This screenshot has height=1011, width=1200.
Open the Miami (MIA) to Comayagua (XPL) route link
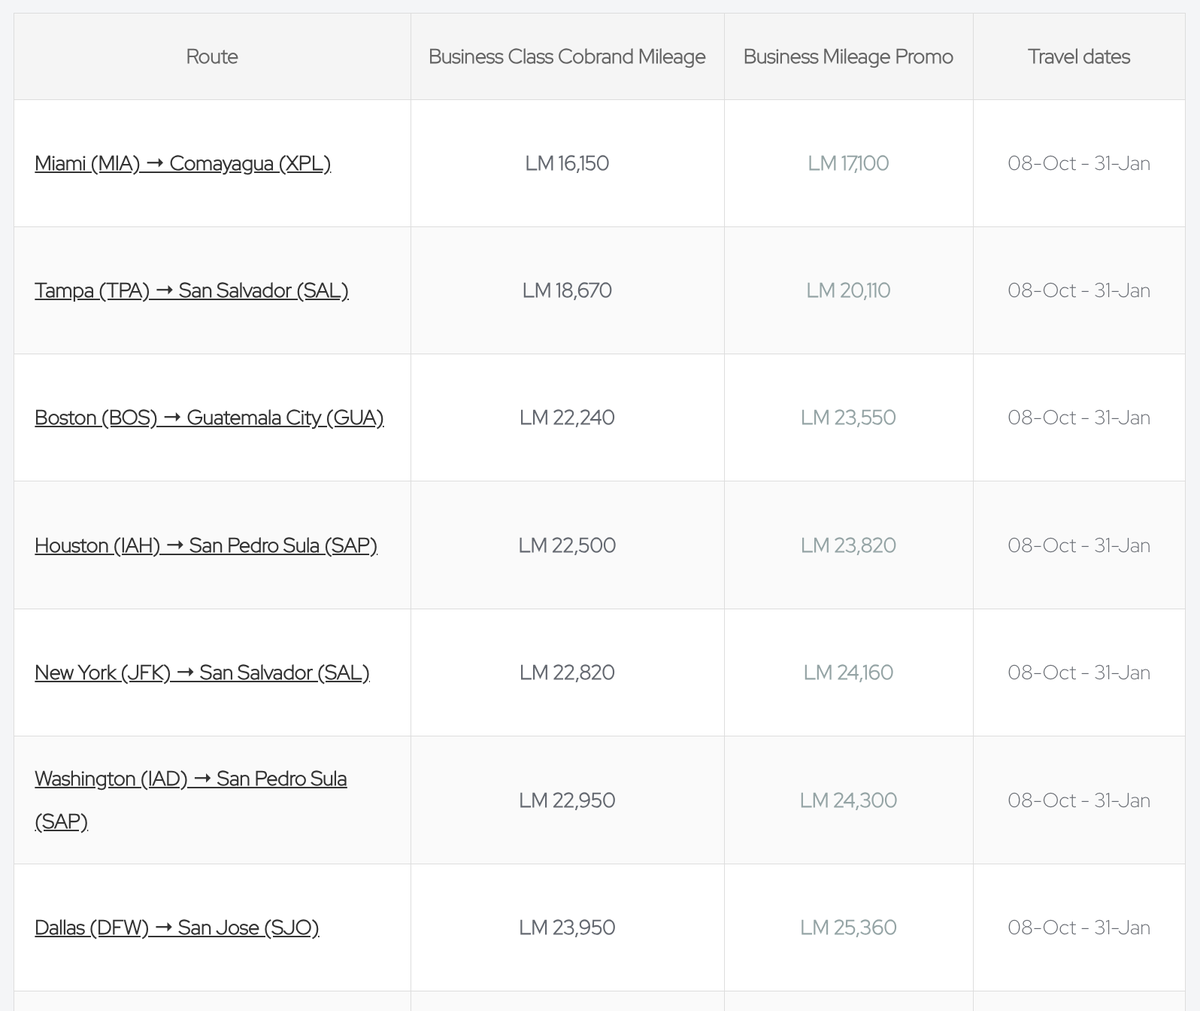click(x=182, y=163)
